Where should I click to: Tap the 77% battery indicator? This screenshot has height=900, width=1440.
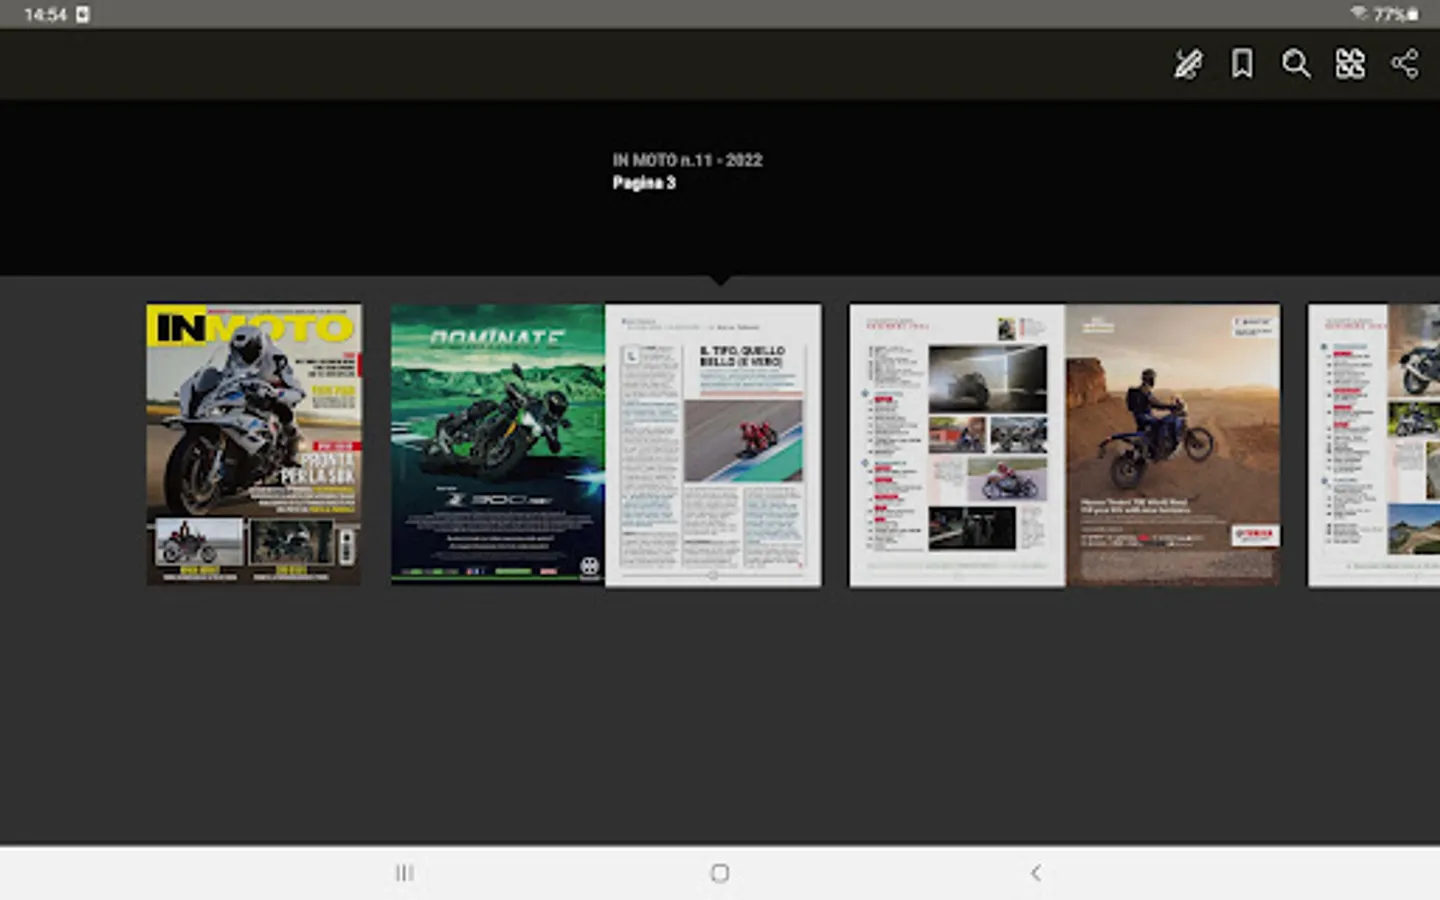(1396, 14)
